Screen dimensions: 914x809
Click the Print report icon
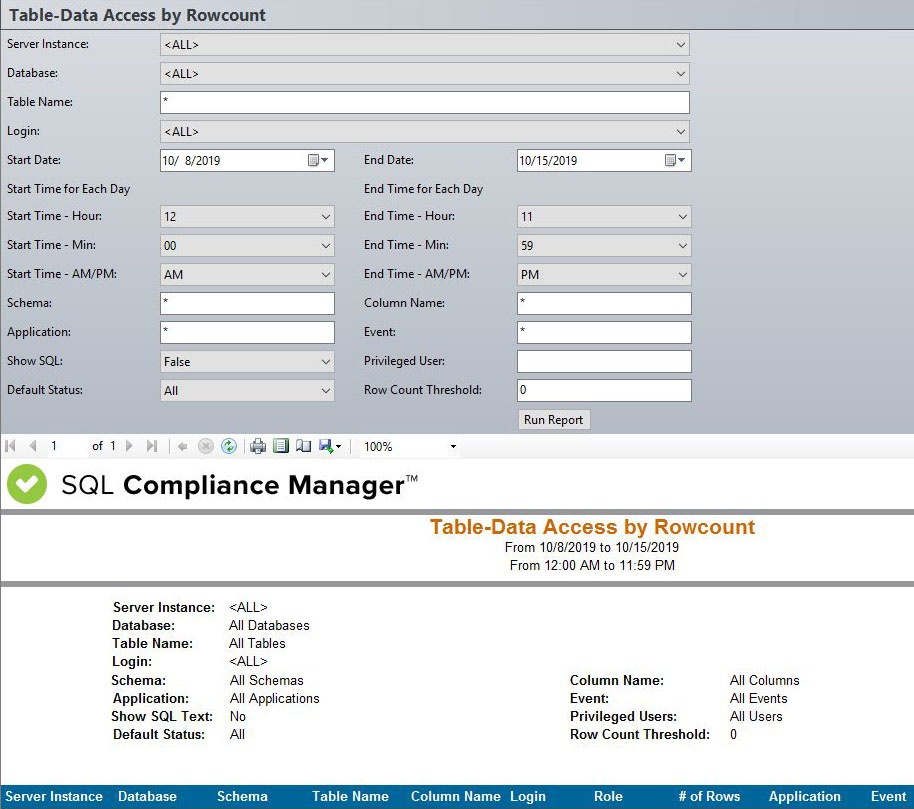pyautogui.click(x=258, y=446)
